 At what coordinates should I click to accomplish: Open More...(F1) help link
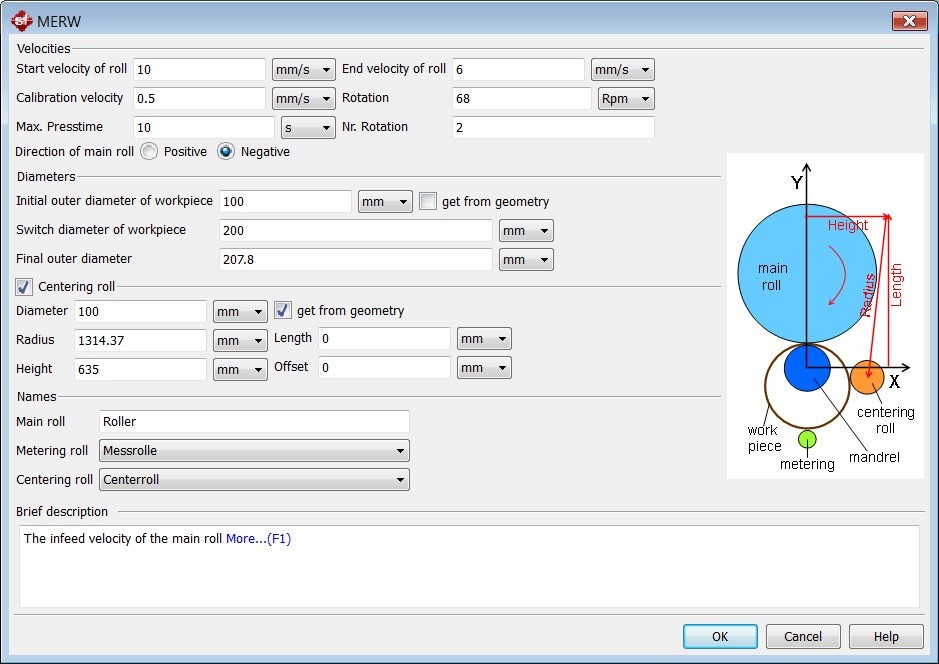pos(258,538)
